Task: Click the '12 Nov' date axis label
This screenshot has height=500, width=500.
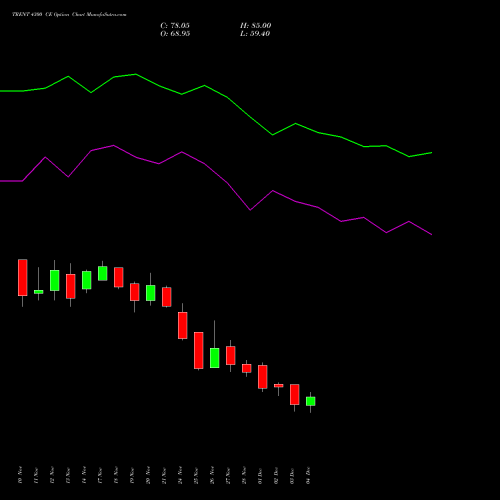Action: (x=52, y=475)
